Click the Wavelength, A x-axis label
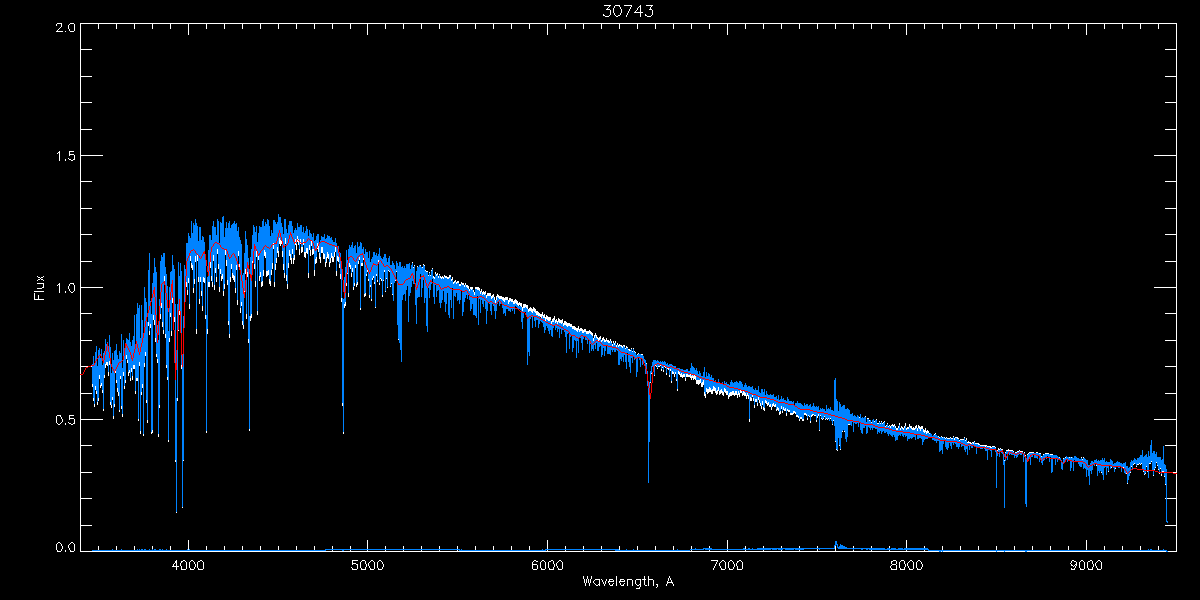The height and width of the screenshot is (600, 1200). 628,581
